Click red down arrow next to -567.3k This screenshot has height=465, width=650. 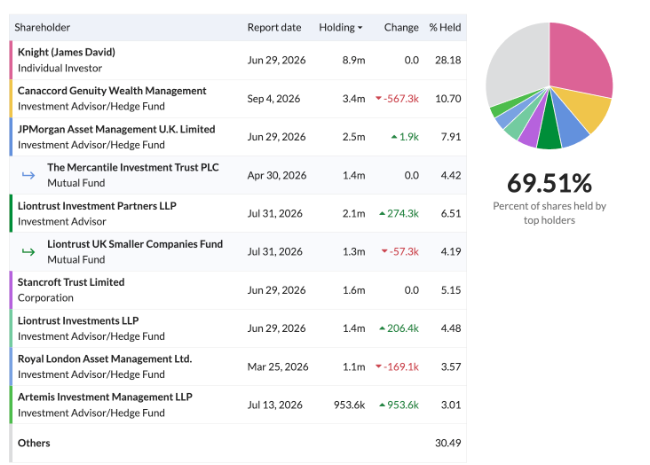[378, 99]
